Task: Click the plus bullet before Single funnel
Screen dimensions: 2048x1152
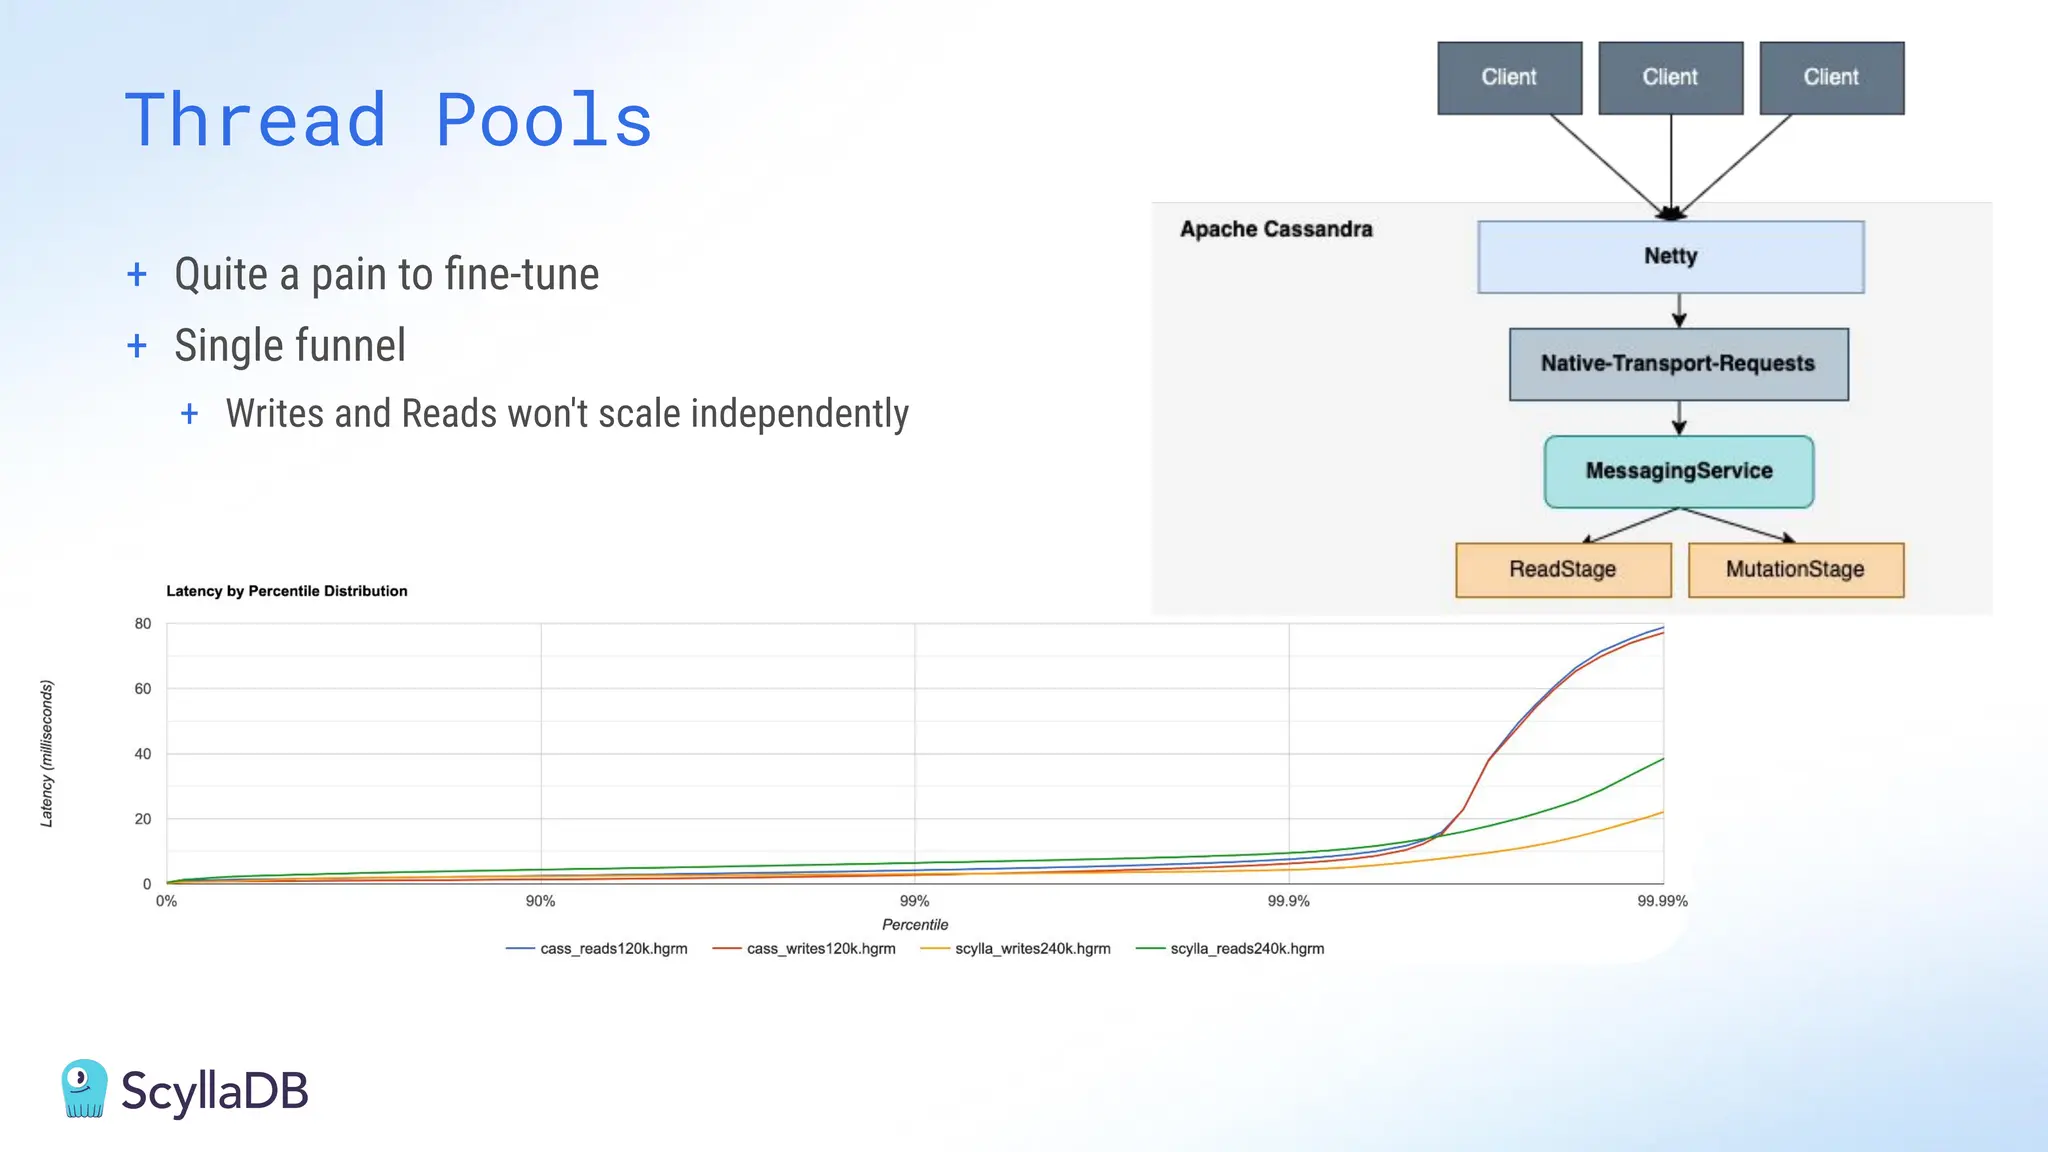Action: [137, 346]
